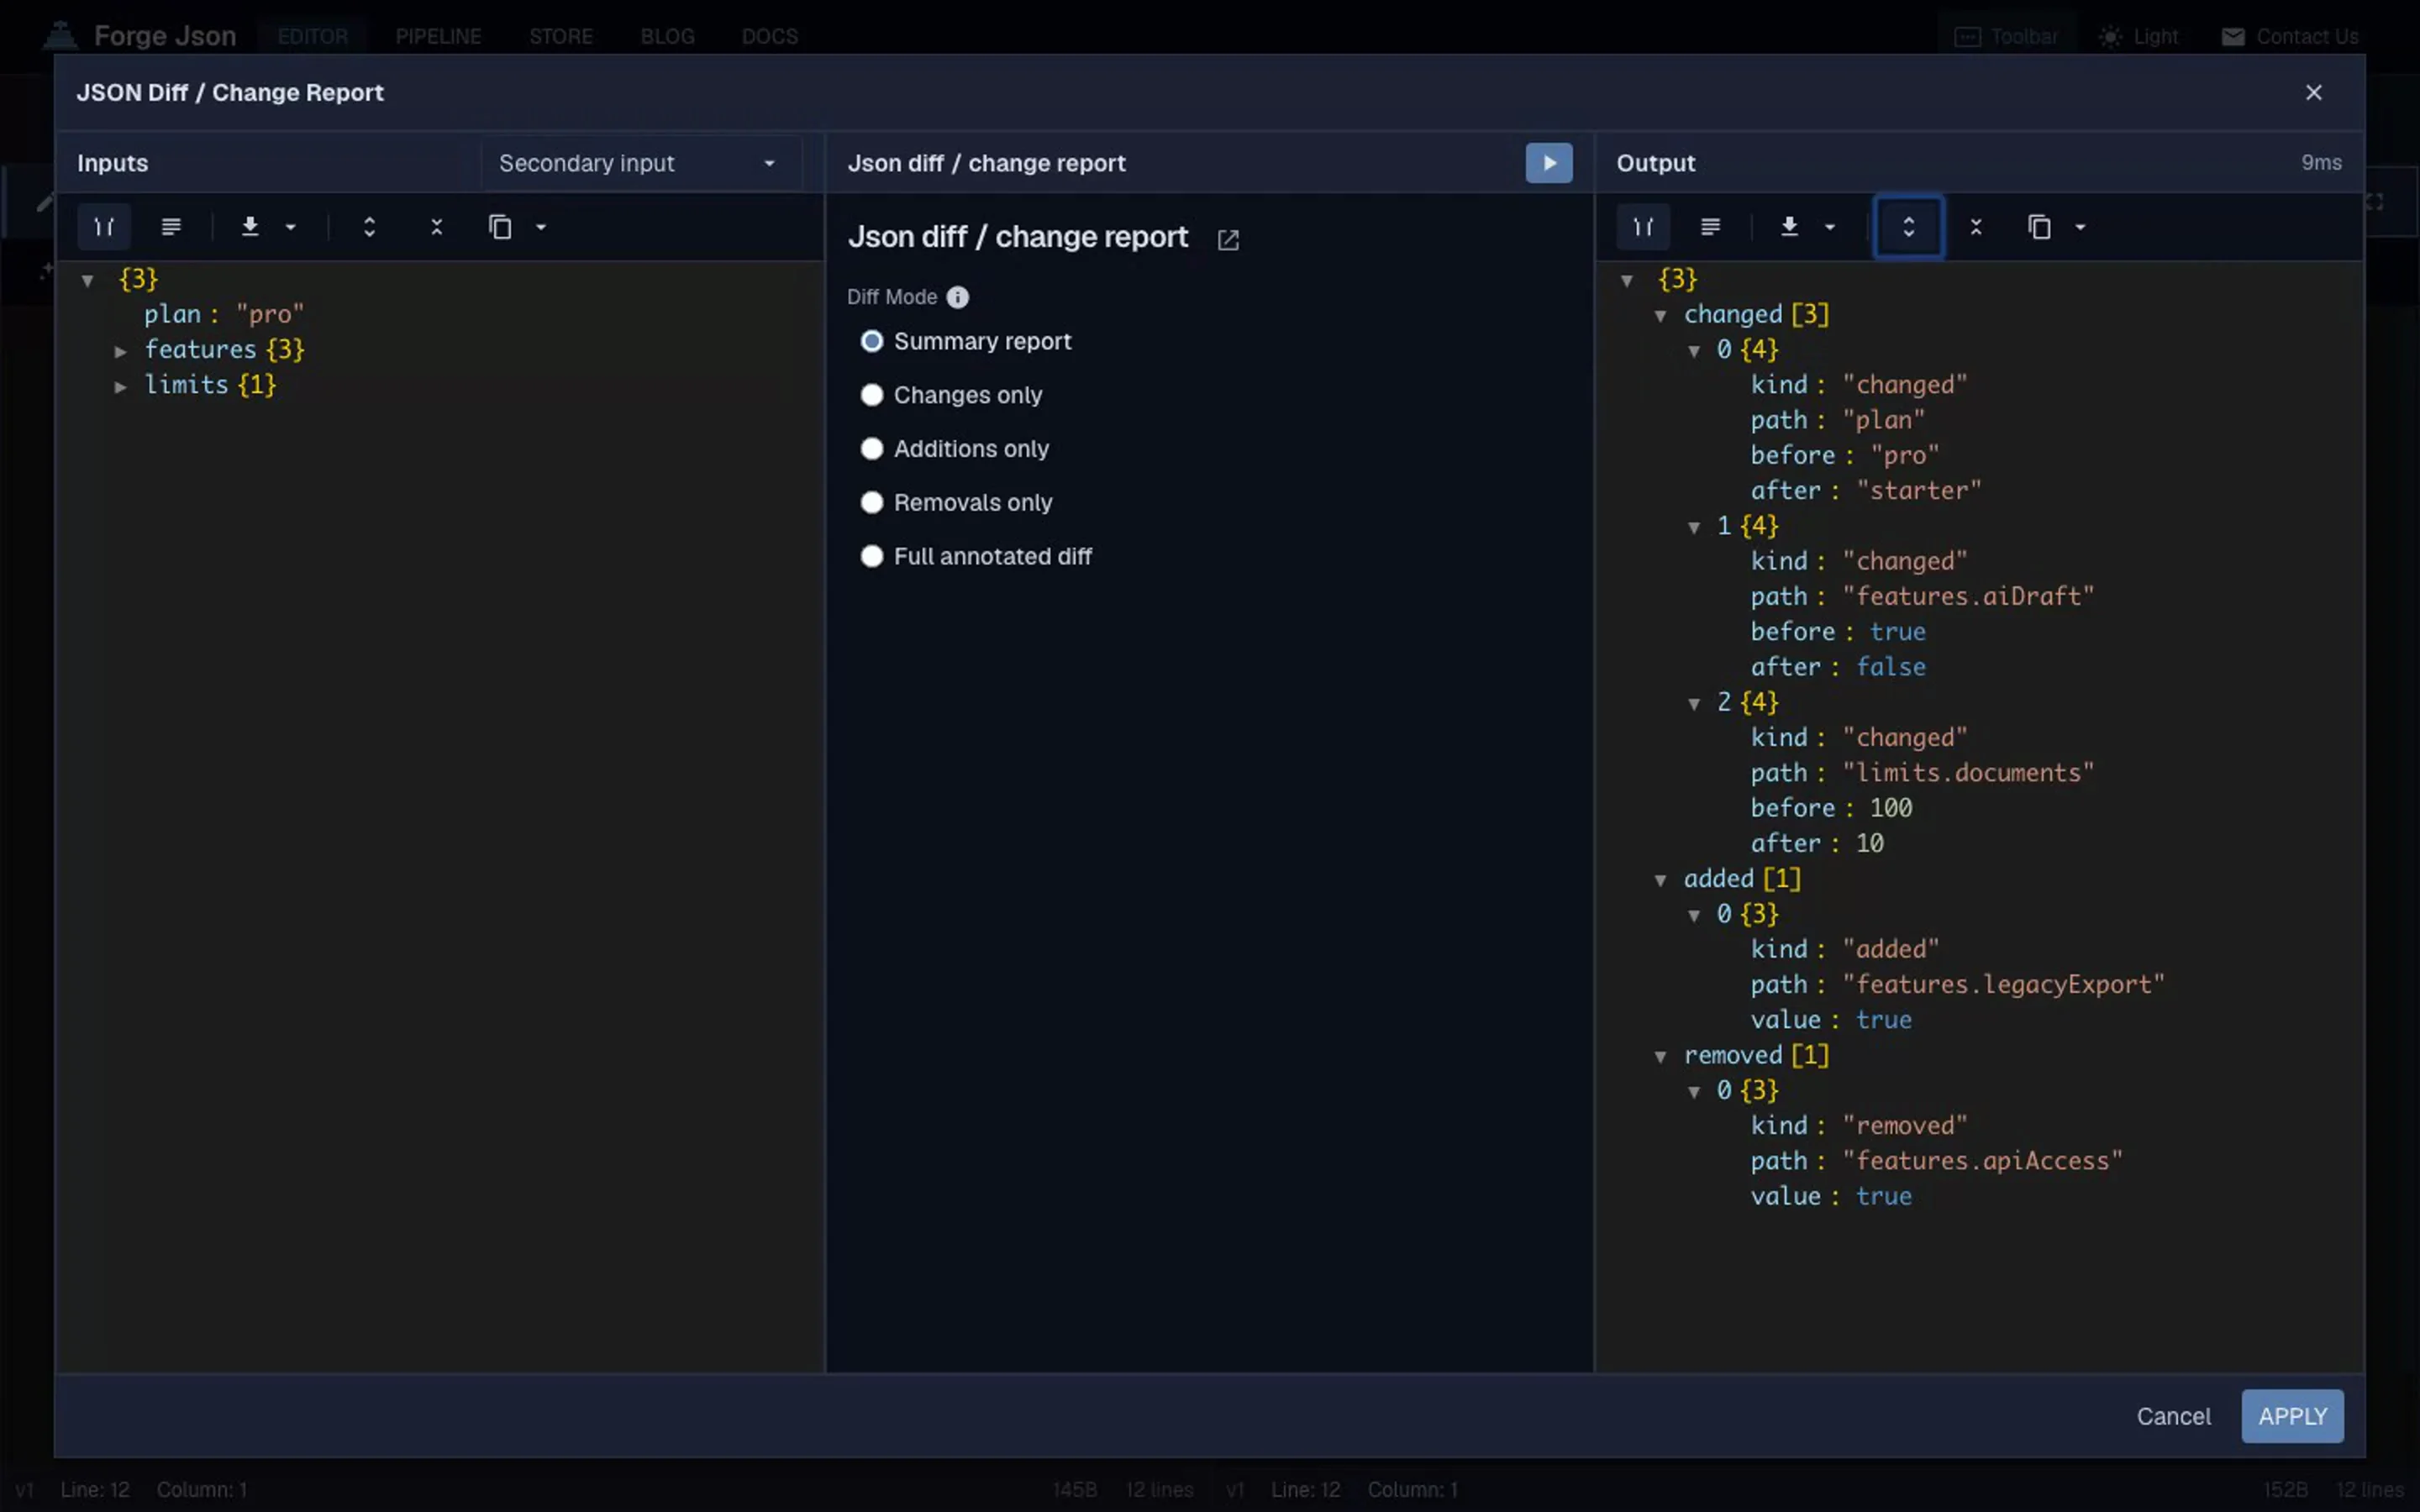
Task: Run the Json diff transformation
Action: click(x=1548, y=163)
